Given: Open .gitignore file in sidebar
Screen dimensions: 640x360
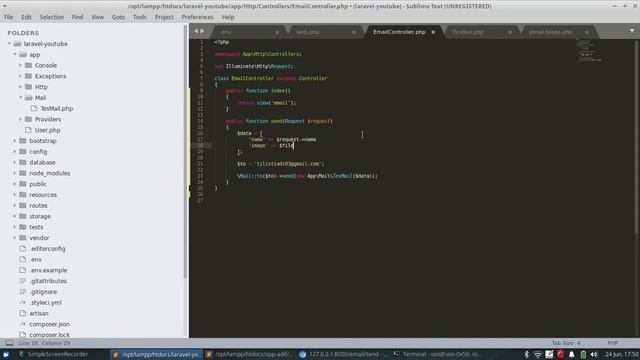Looking at the screenshot, I should coord(43,292).
